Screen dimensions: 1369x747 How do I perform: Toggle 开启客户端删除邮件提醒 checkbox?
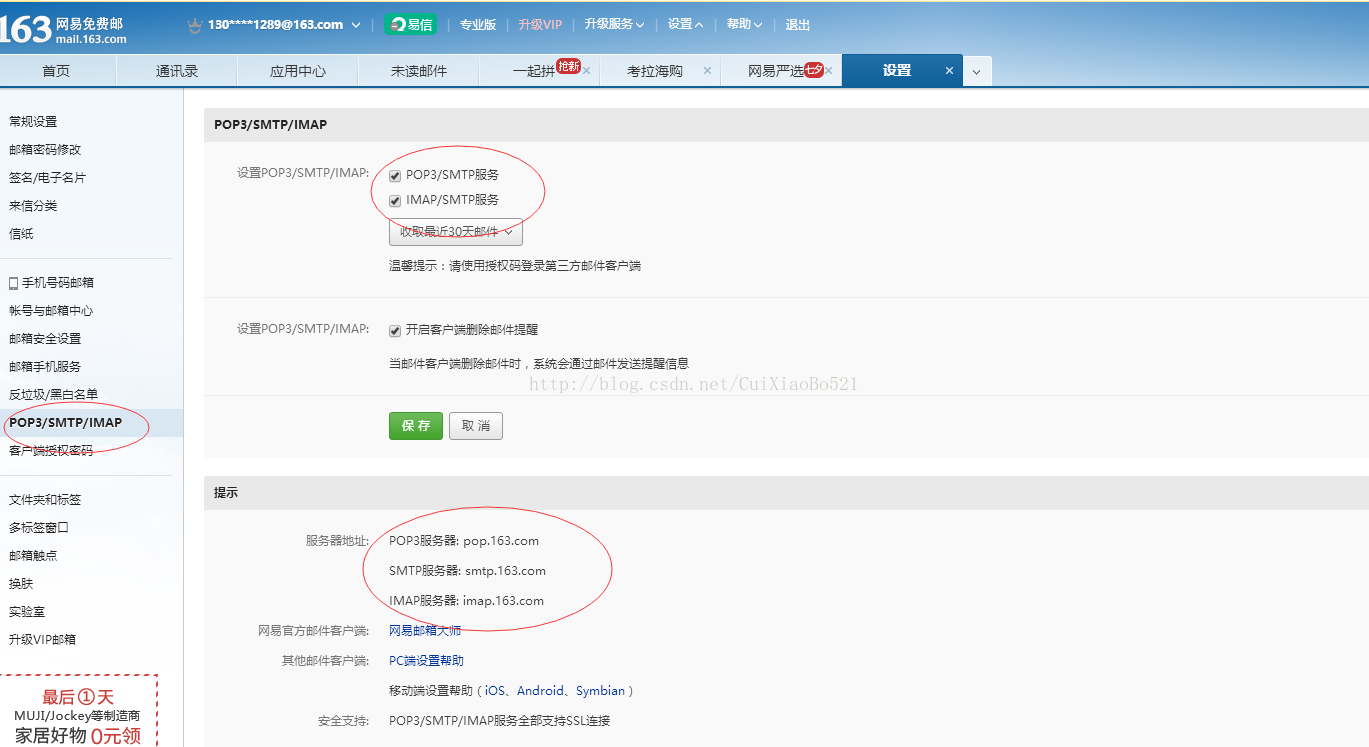tap(395, 330)
